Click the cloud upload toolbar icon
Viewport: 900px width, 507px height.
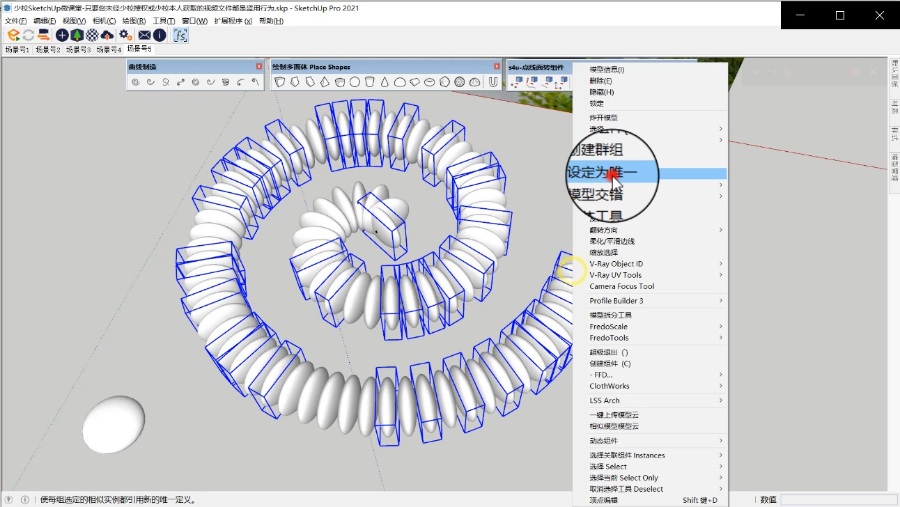pyautogui.click(x=107, y=36)
